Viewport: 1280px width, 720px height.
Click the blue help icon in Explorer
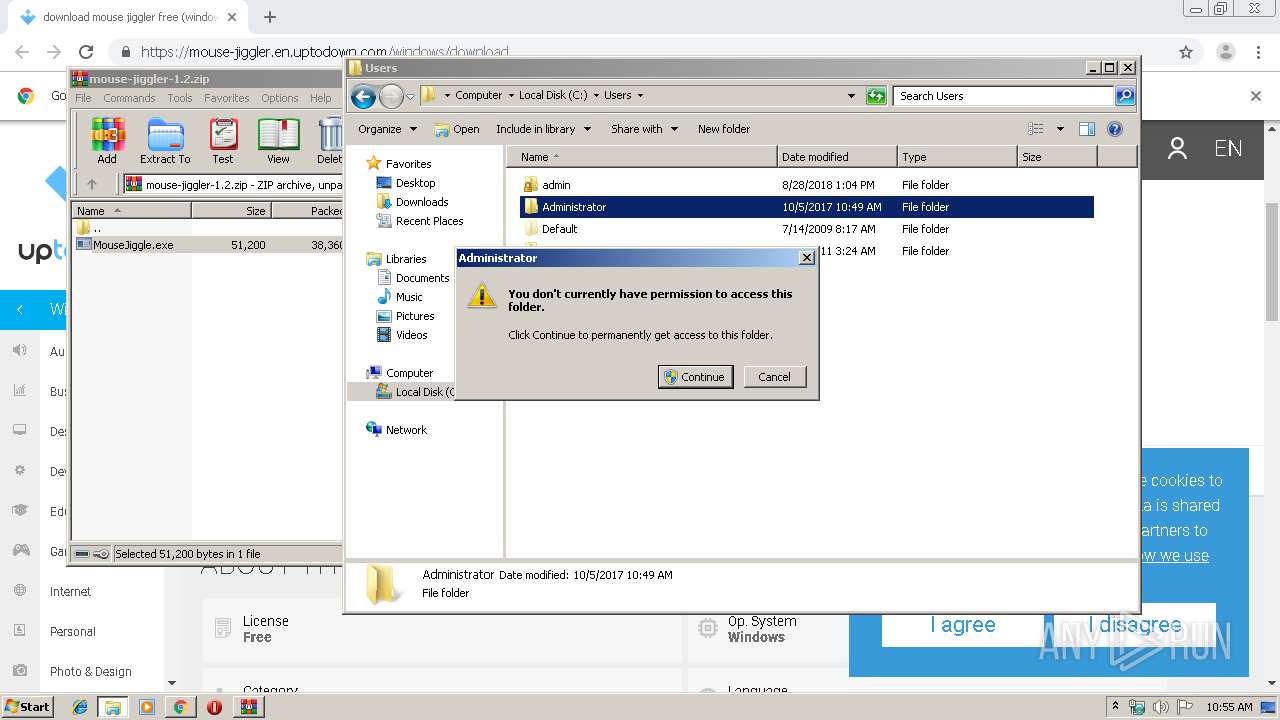click(x=1115, y=129)
